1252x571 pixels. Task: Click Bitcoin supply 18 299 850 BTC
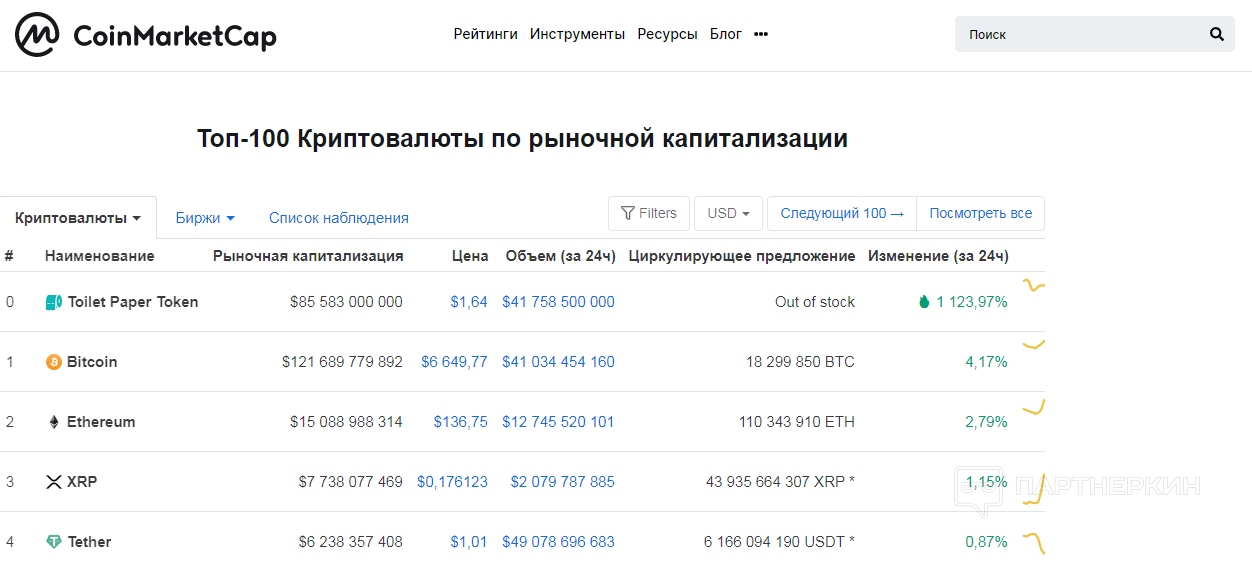(800, 362)
